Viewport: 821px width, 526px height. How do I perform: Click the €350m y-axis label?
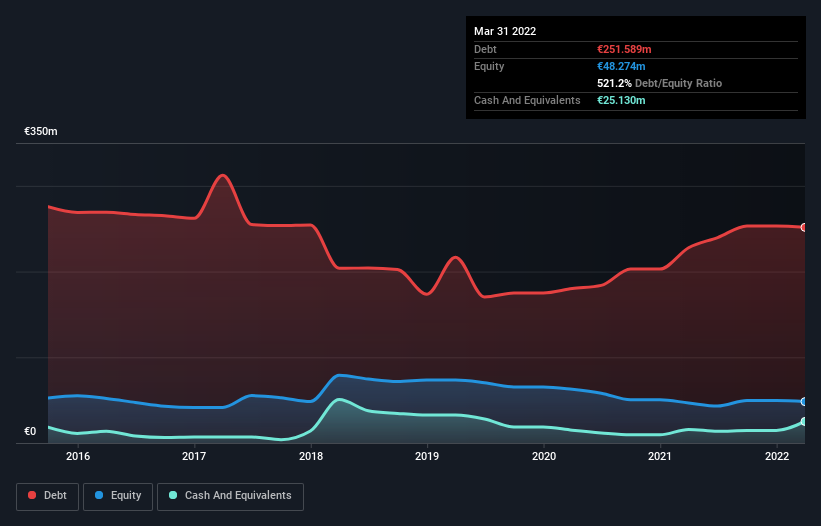coord(41,131)
